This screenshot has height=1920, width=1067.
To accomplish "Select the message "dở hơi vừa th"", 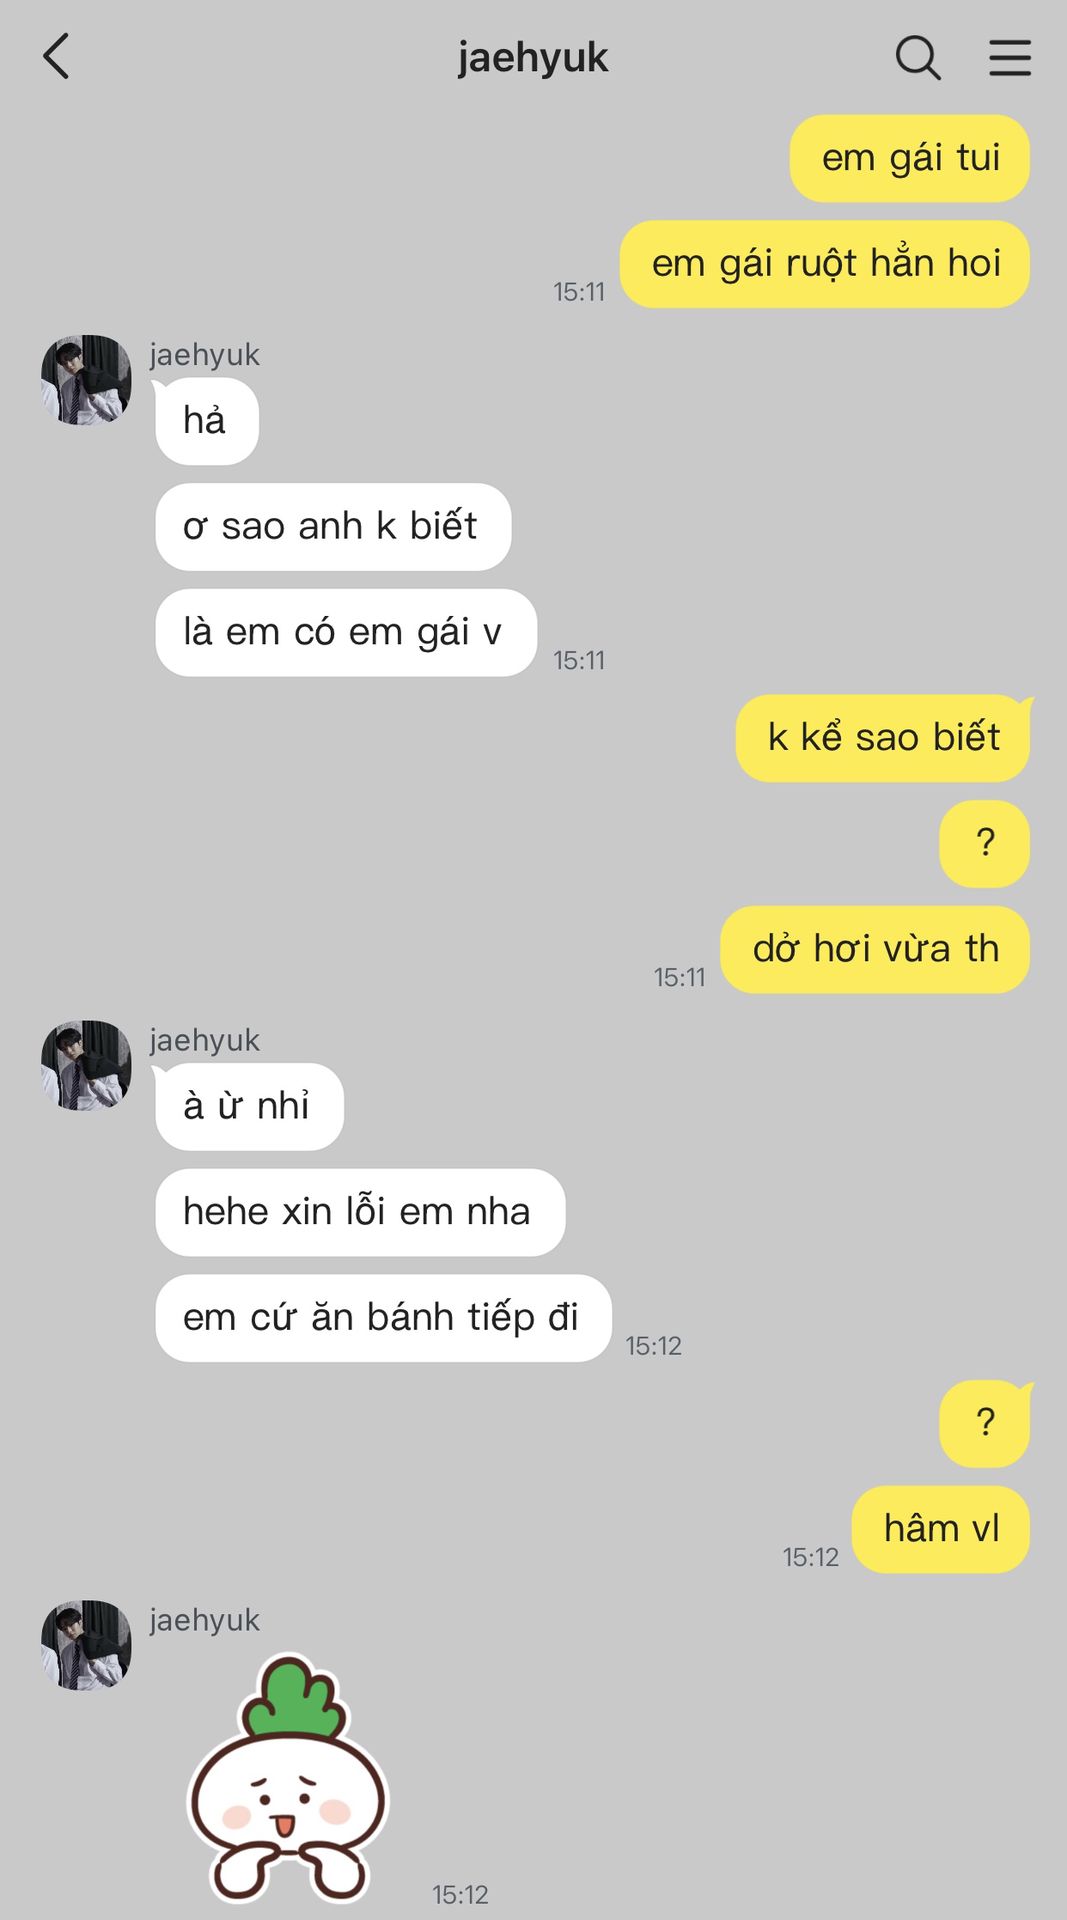I will pos(875,949).
